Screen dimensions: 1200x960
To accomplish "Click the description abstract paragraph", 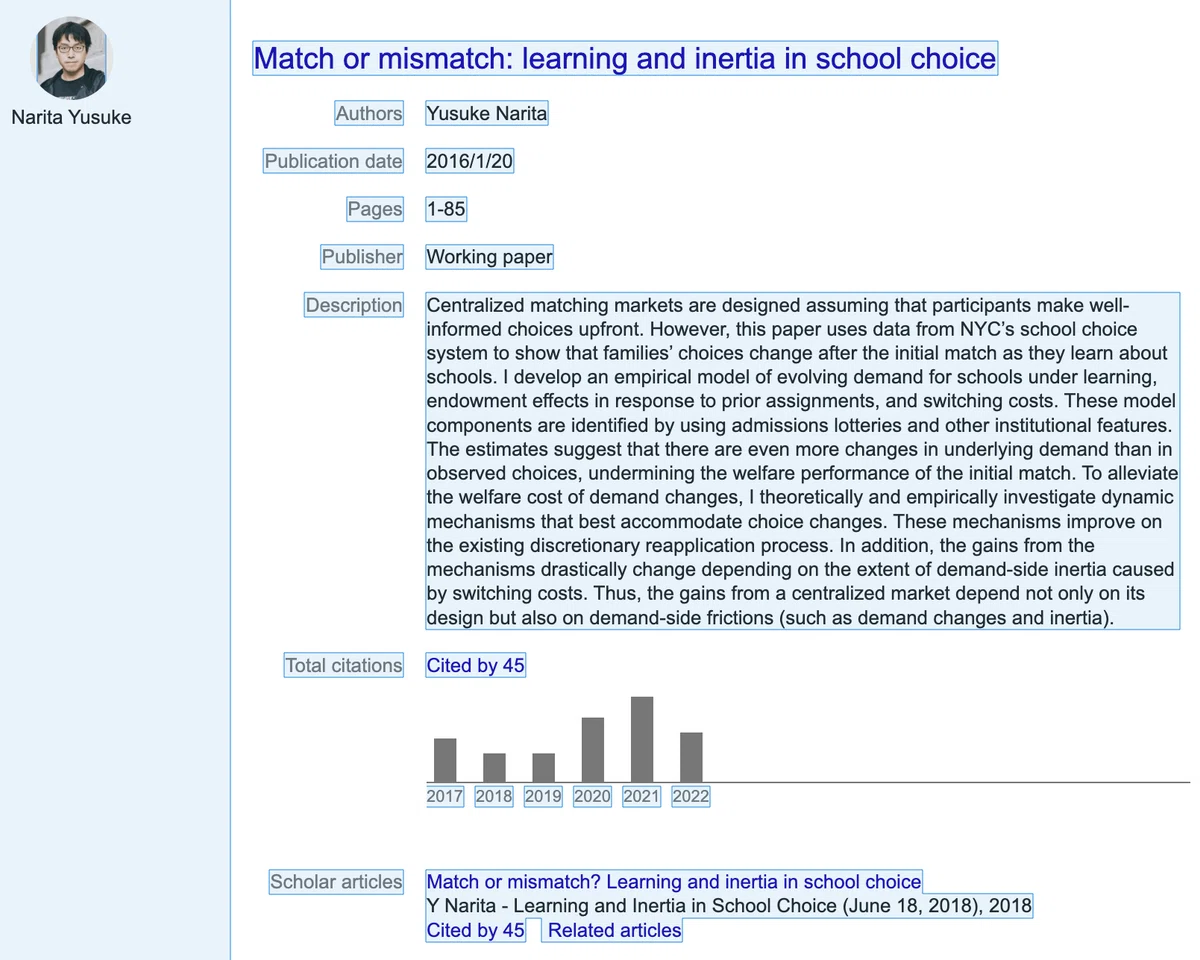I will coord(802,461).
